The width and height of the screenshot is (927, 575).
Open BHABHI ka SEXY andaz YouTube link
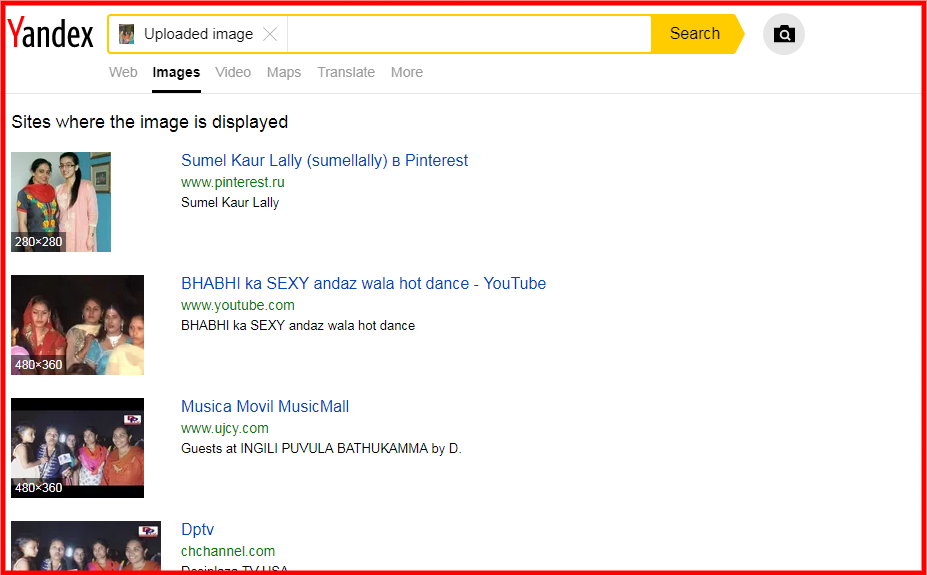coord(364,283)
